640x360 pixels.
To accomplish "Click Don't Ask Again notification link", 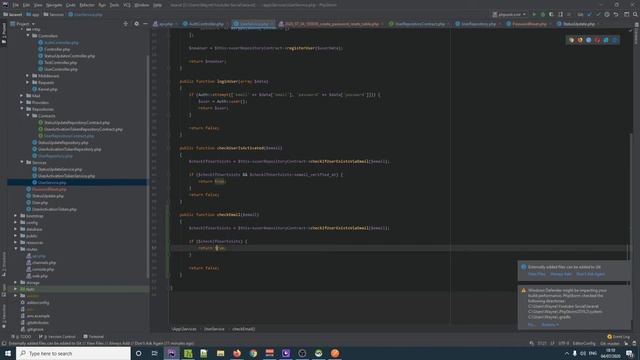I will 590,274.
